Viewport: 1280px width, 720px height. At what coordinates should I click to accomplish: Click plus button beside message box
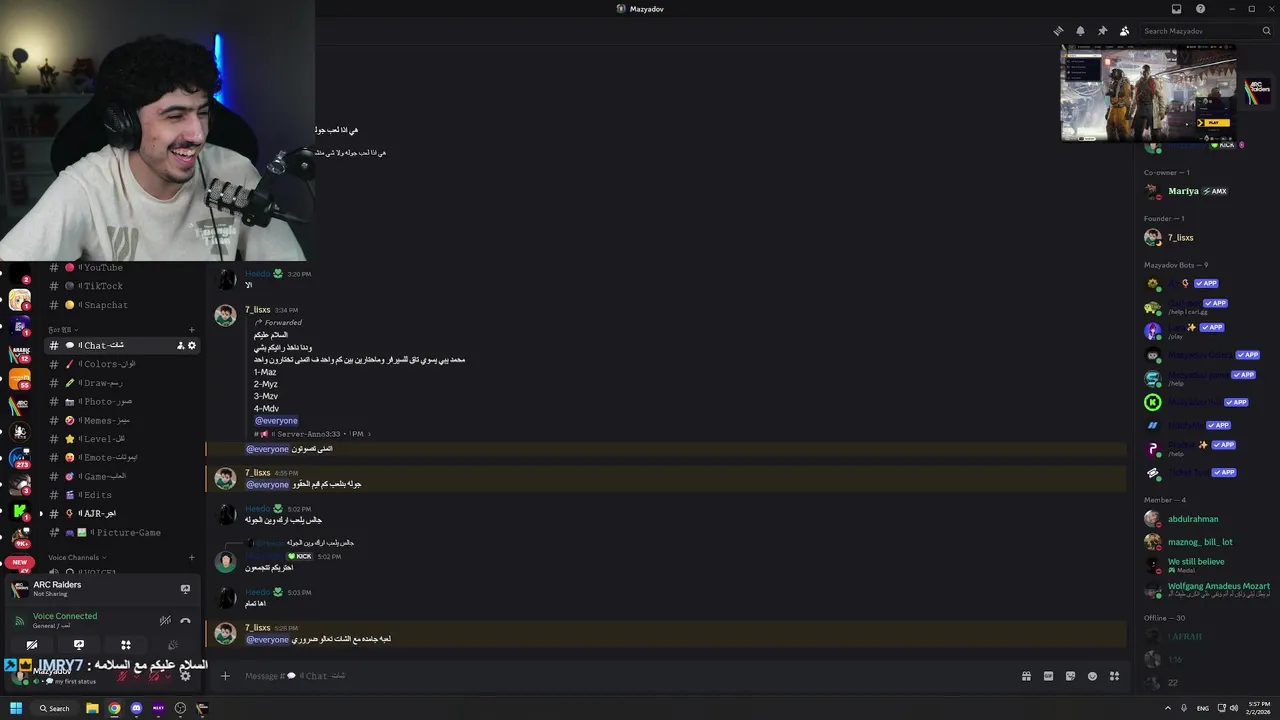click(225, 676)
